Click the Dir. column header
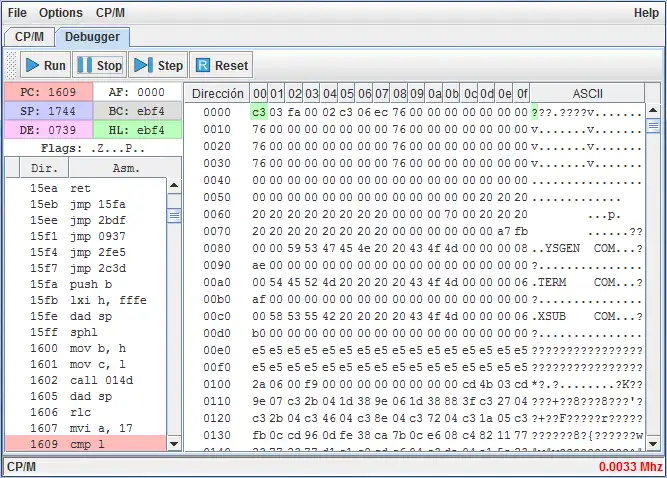 pyautogui.click(x=44, y=168)
